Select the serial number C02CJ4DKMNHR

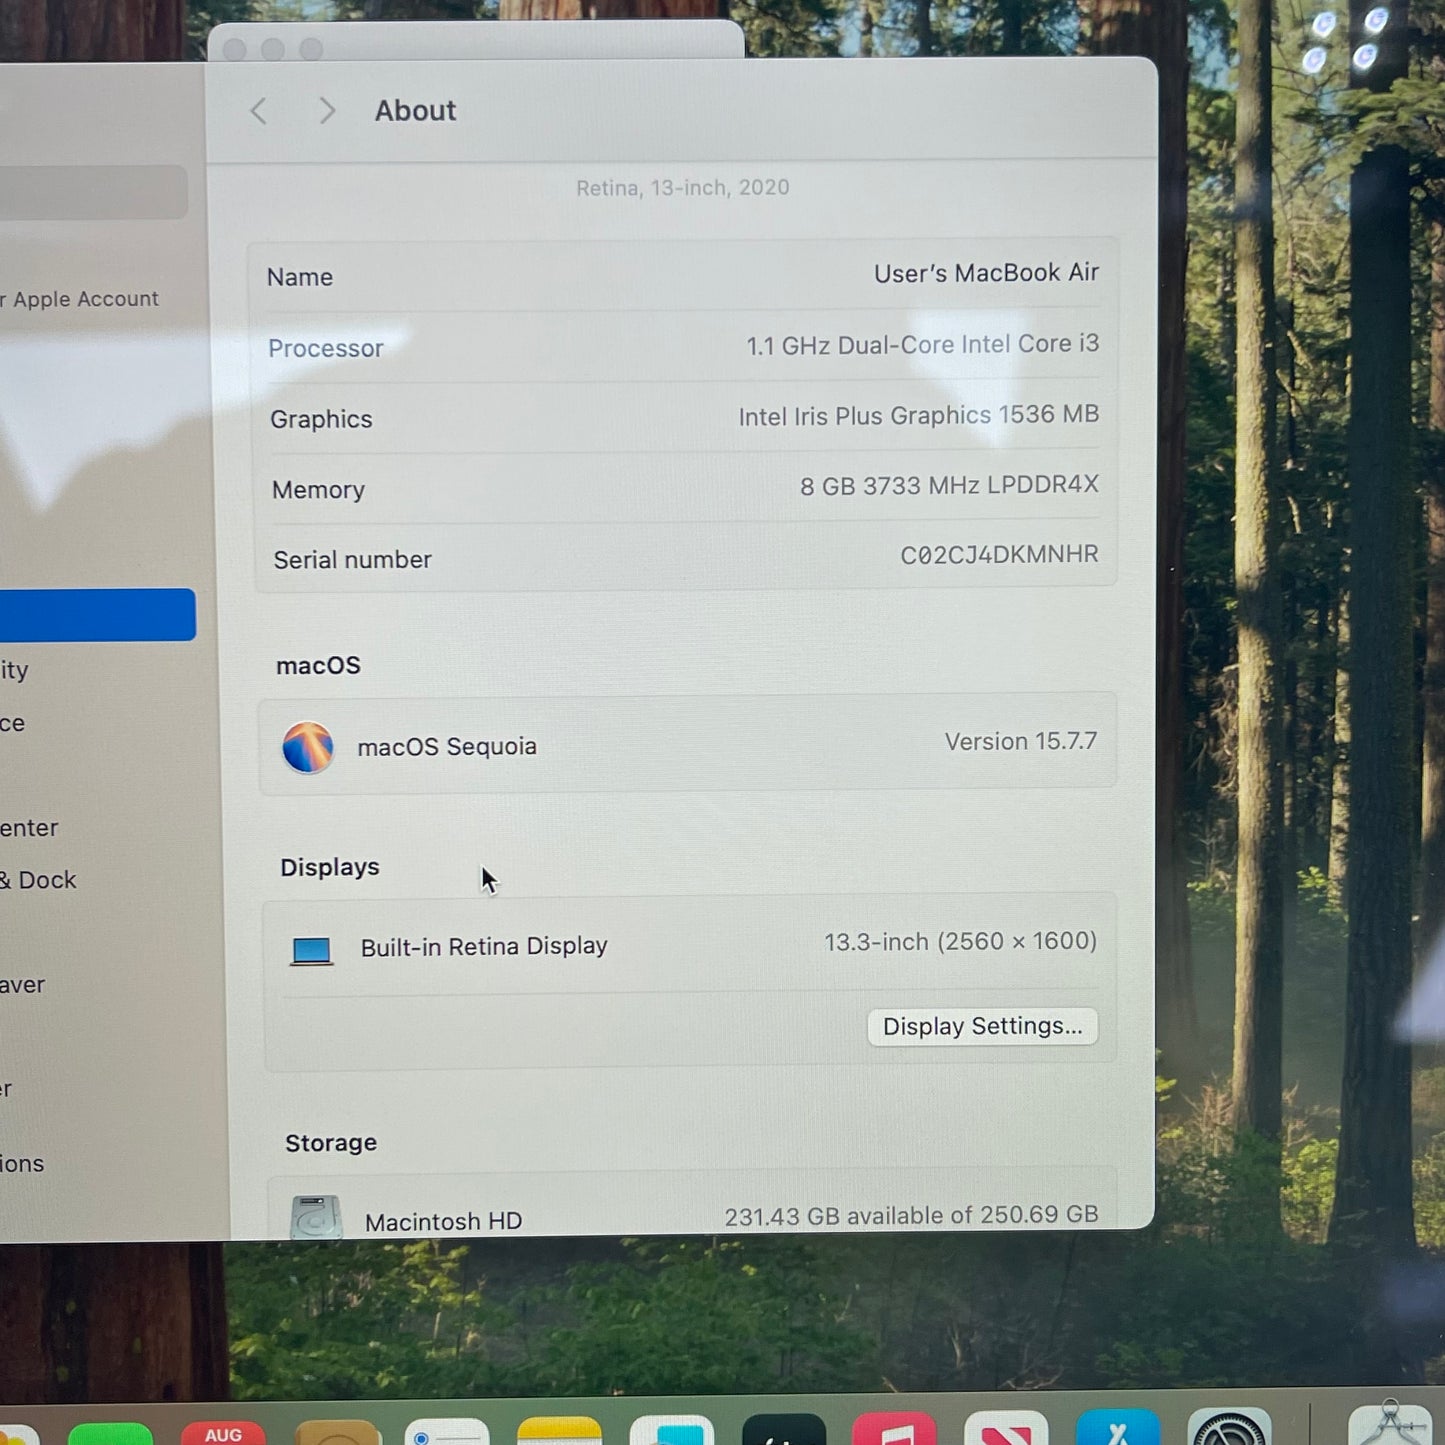[x=999, y=555]
